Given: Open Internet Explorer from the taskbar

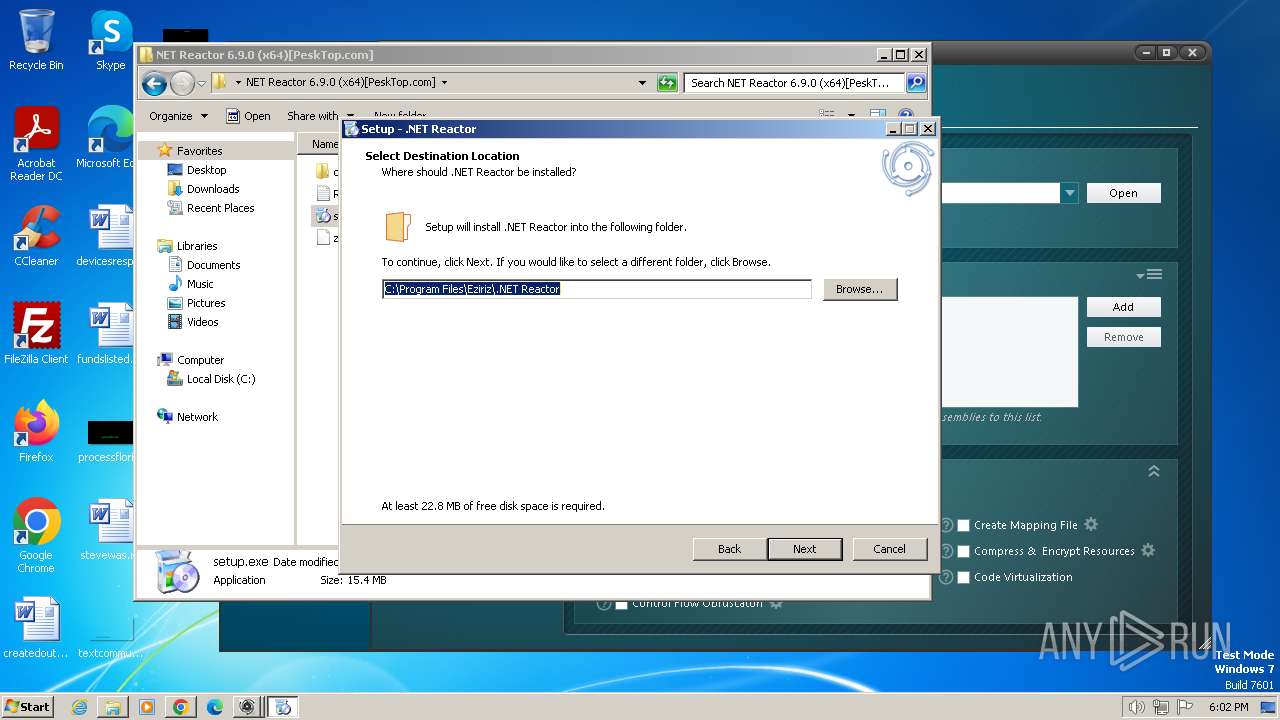Looking at the screenshot, I should [x=79, y=707].
